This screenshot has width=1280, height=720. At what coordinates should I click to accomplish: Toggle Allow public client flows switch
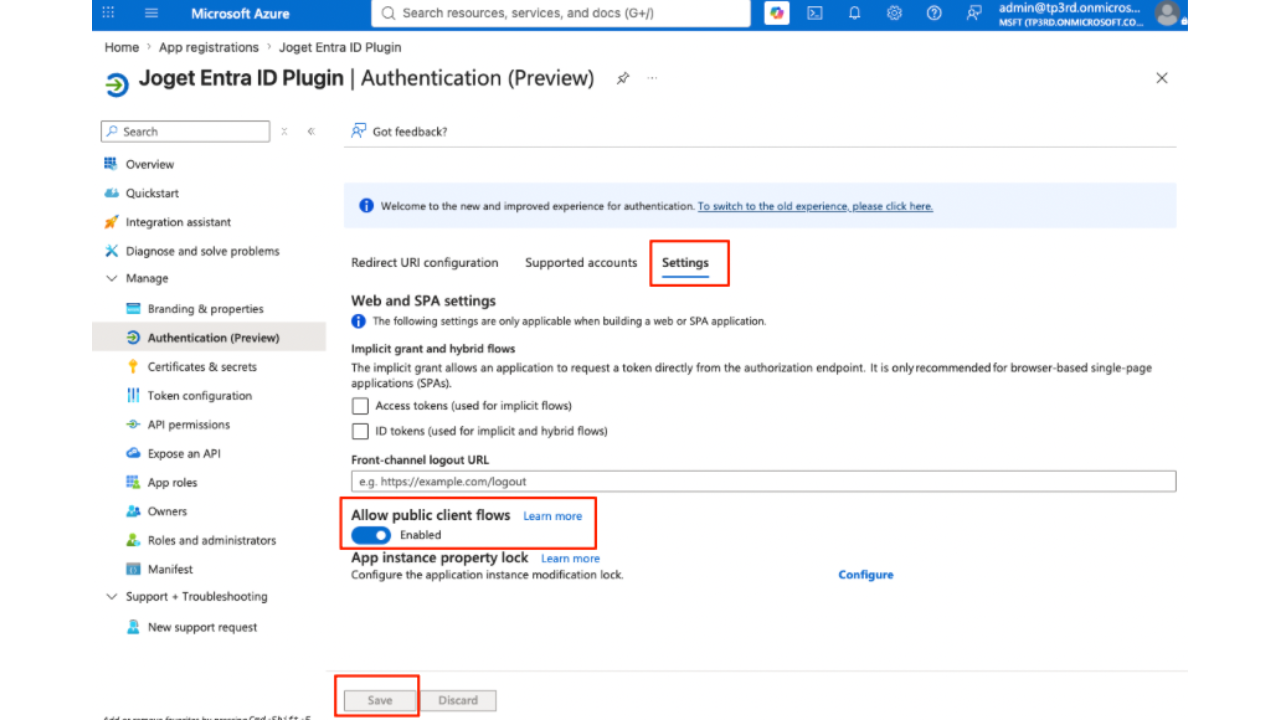point(371,535)
